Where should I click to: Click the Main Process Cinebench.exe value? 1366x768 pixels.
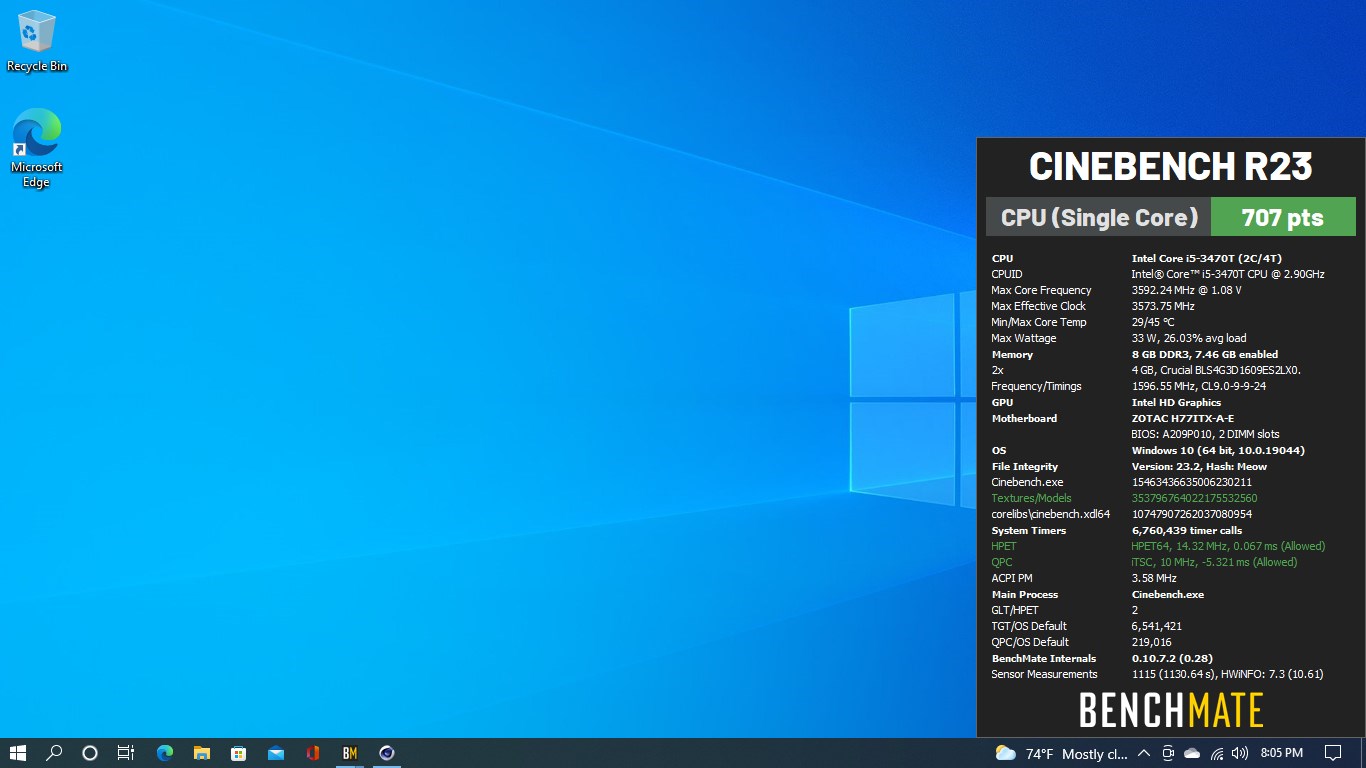click(1168, 594)
